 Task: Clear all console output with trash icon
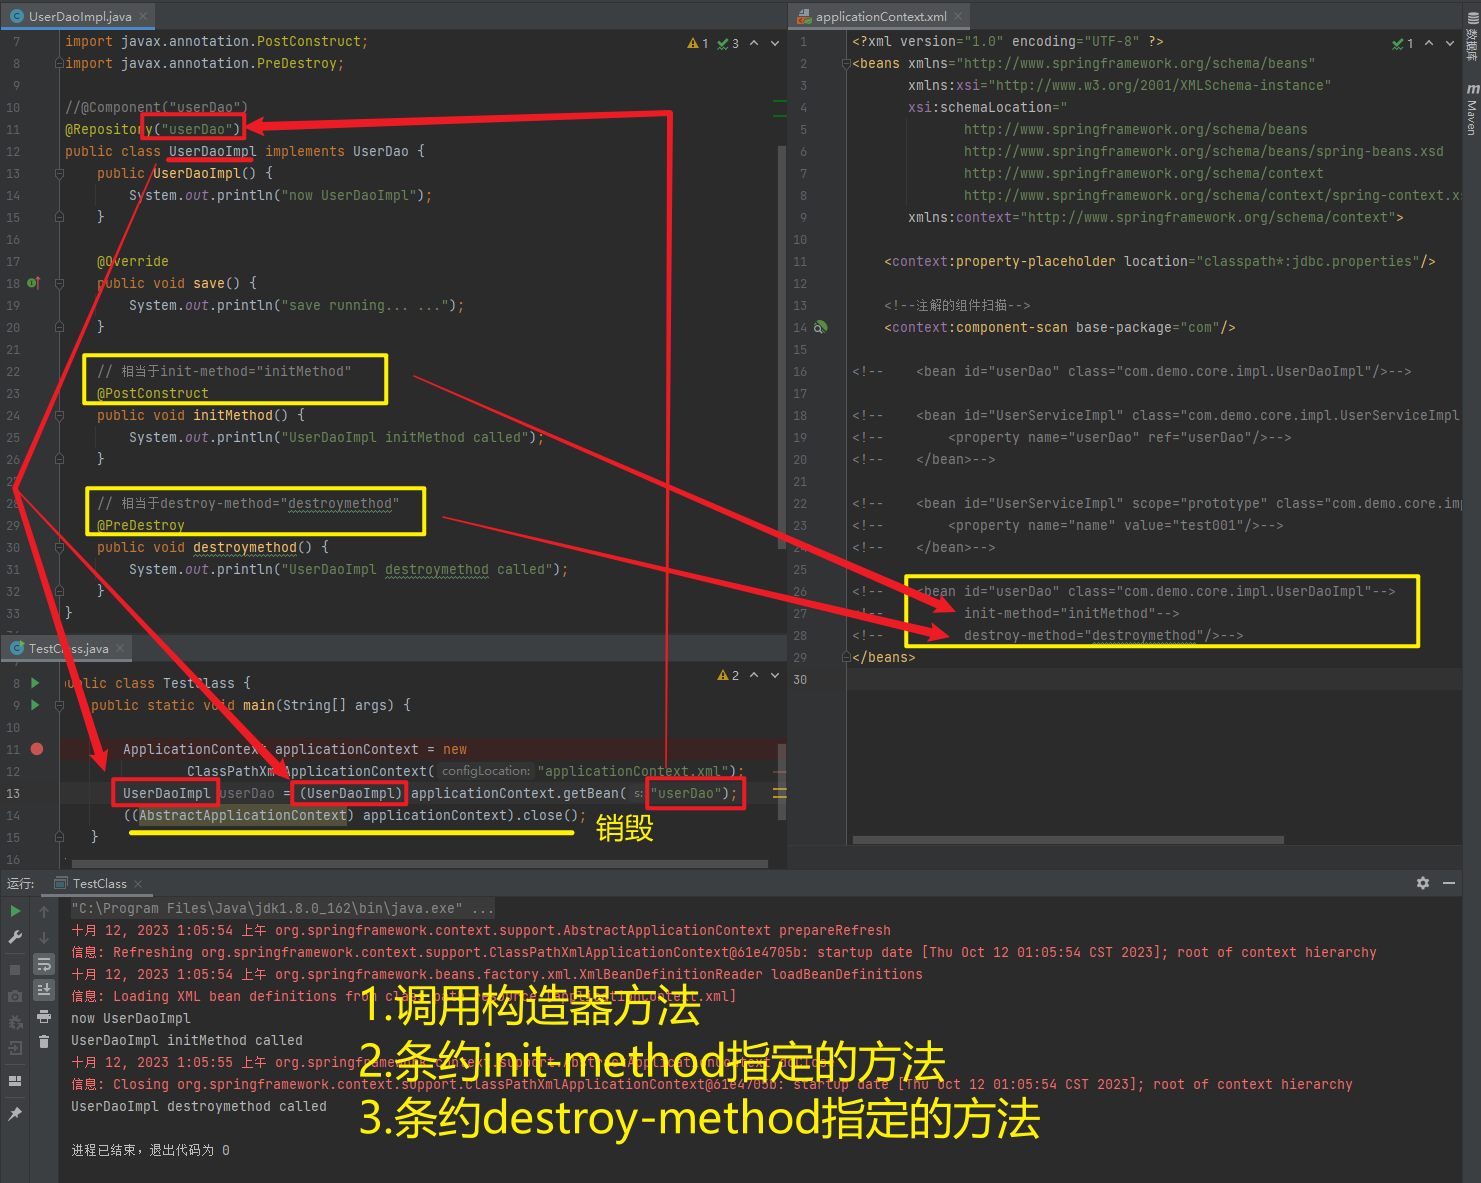44,1042
